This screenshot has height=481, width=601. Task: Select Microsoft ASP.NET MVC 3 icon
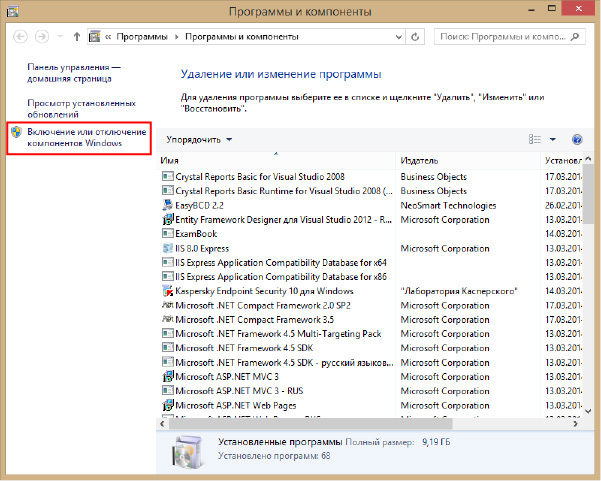point(167,376)
